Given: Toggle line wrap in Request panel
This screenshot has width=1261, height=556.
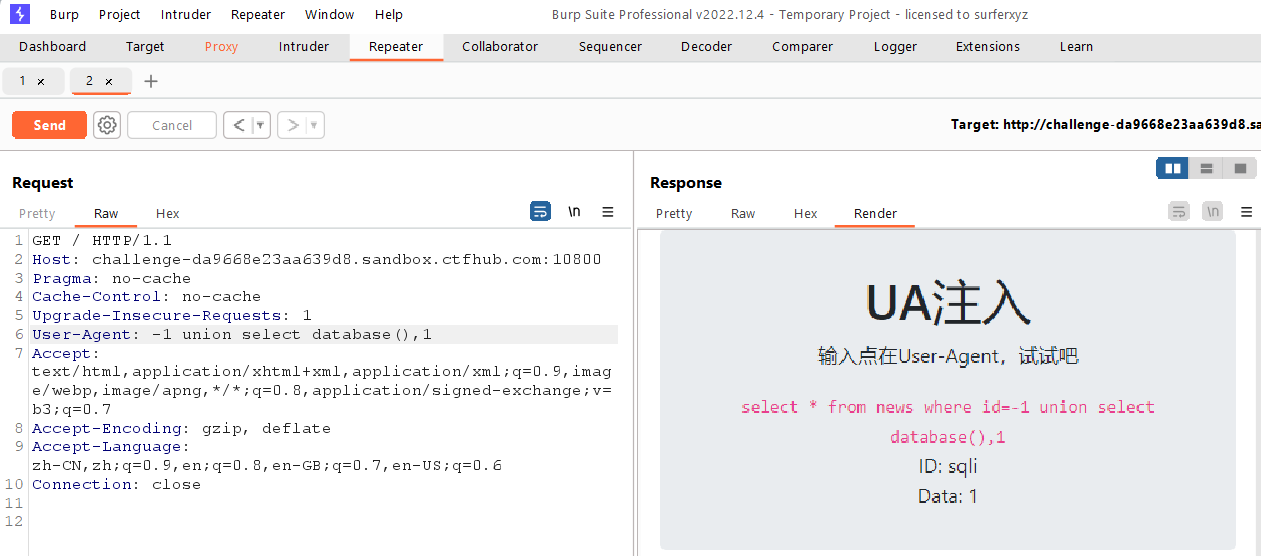Looking at the screenshot, I should point(540,211).
